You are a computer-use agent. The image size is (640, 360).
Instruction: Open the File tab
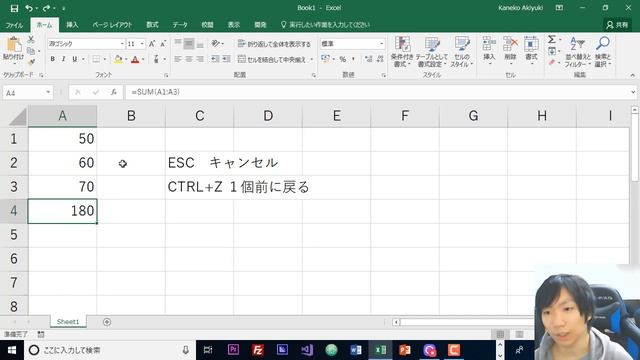point(14,25)
